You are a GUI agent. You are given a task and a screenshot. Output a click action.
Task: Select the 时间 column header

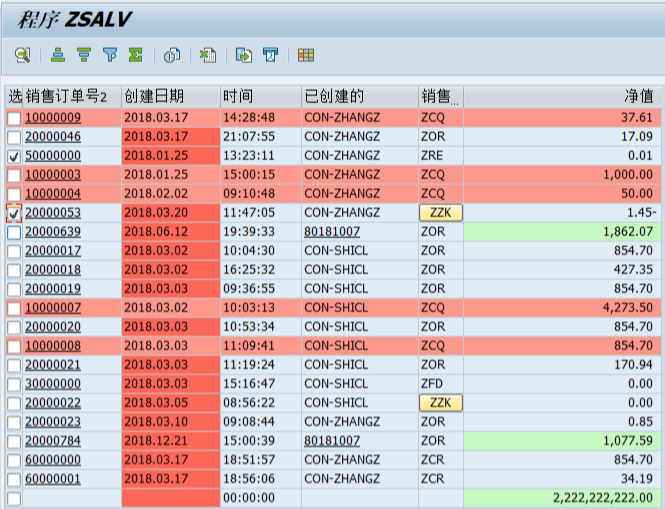click(261, 96)
